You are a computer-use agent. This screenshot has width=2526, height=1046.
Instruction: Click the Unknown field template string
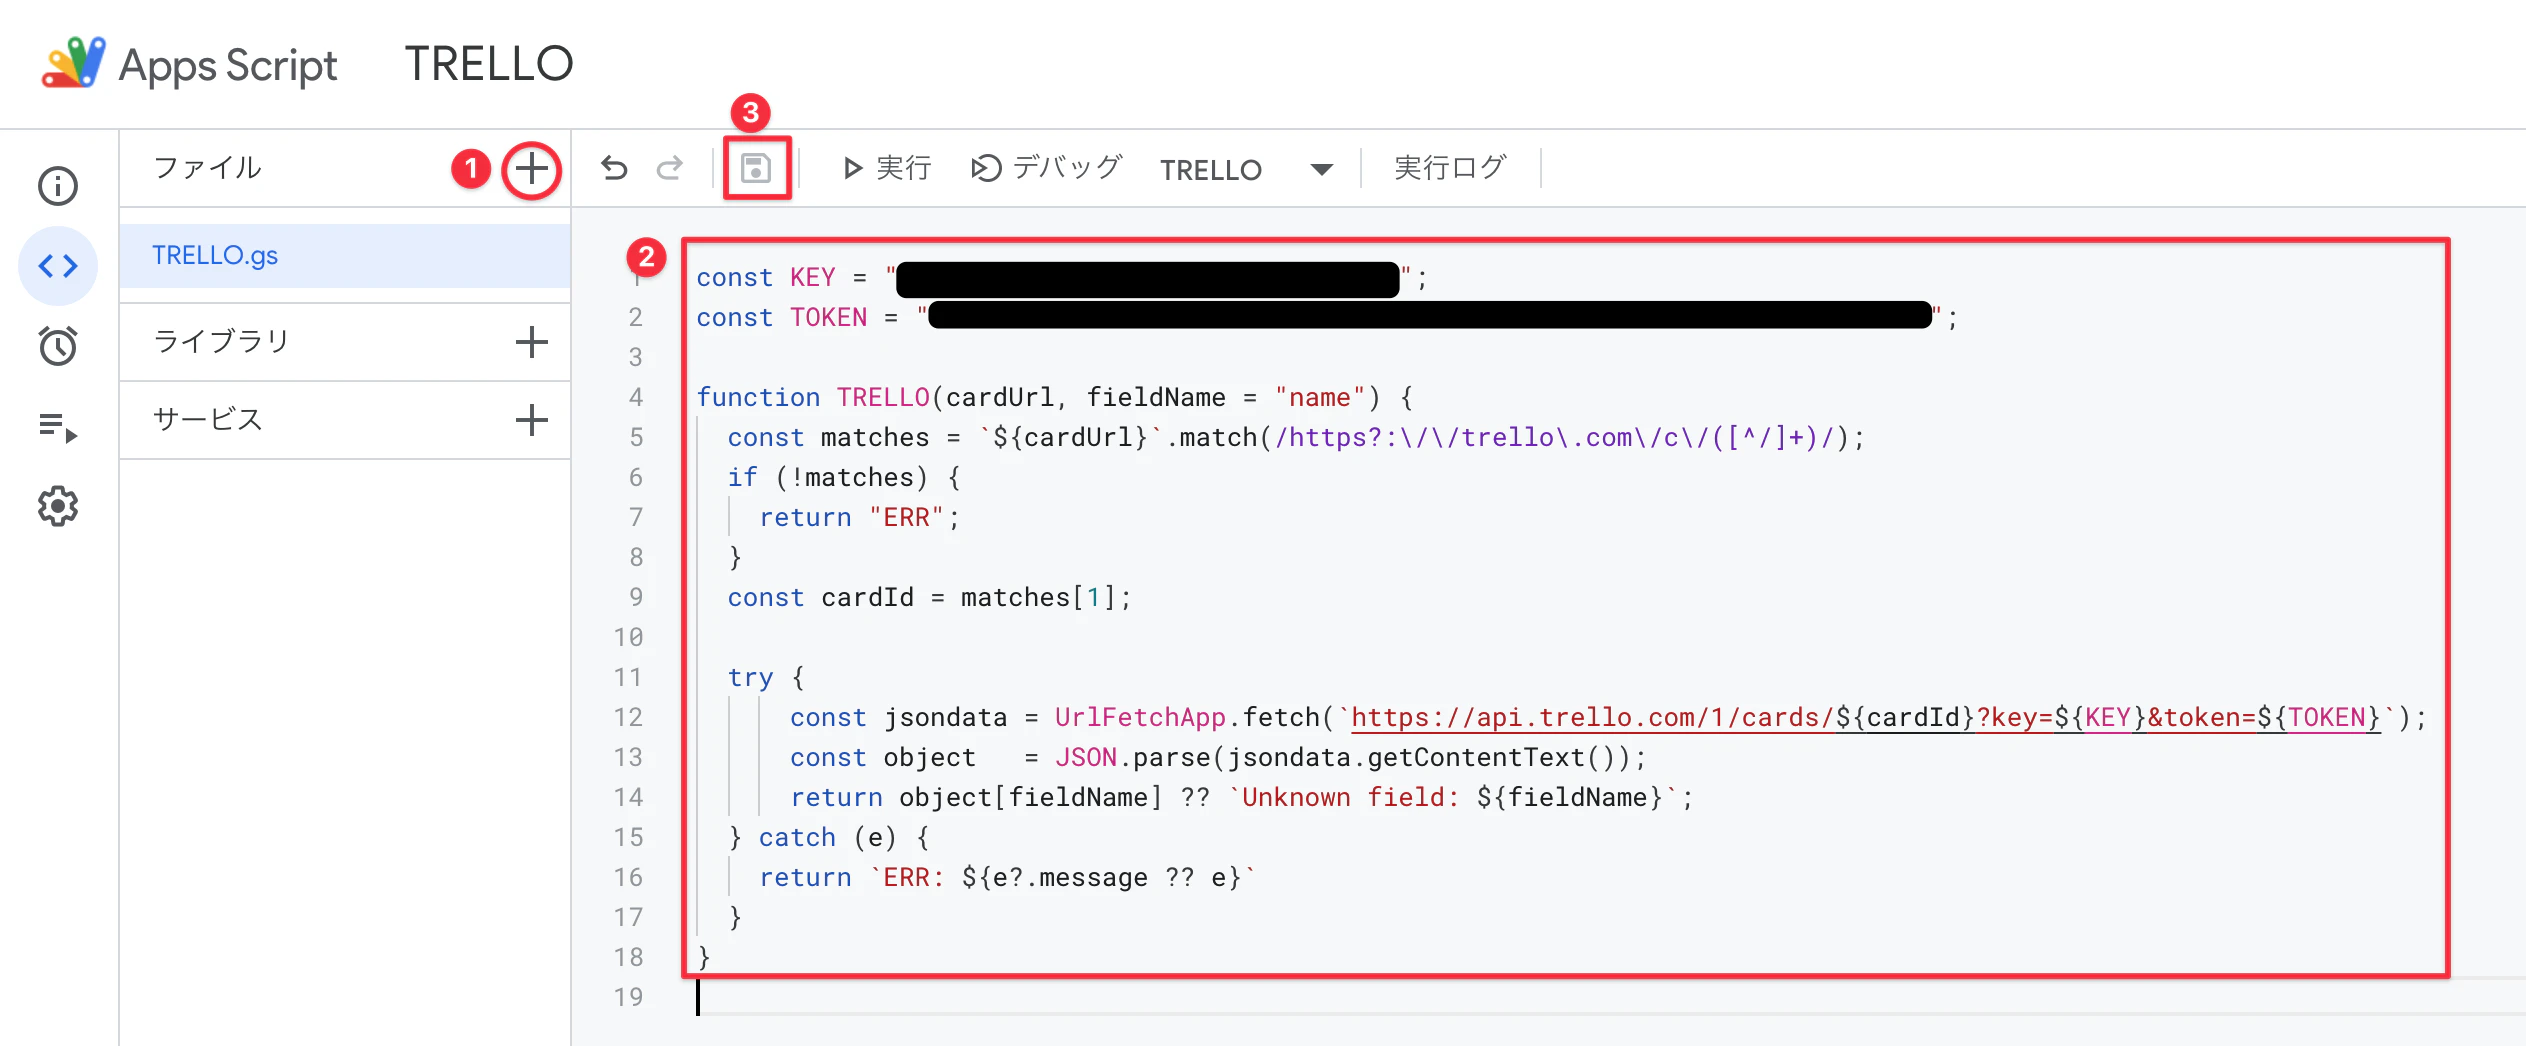point(1453,797)
